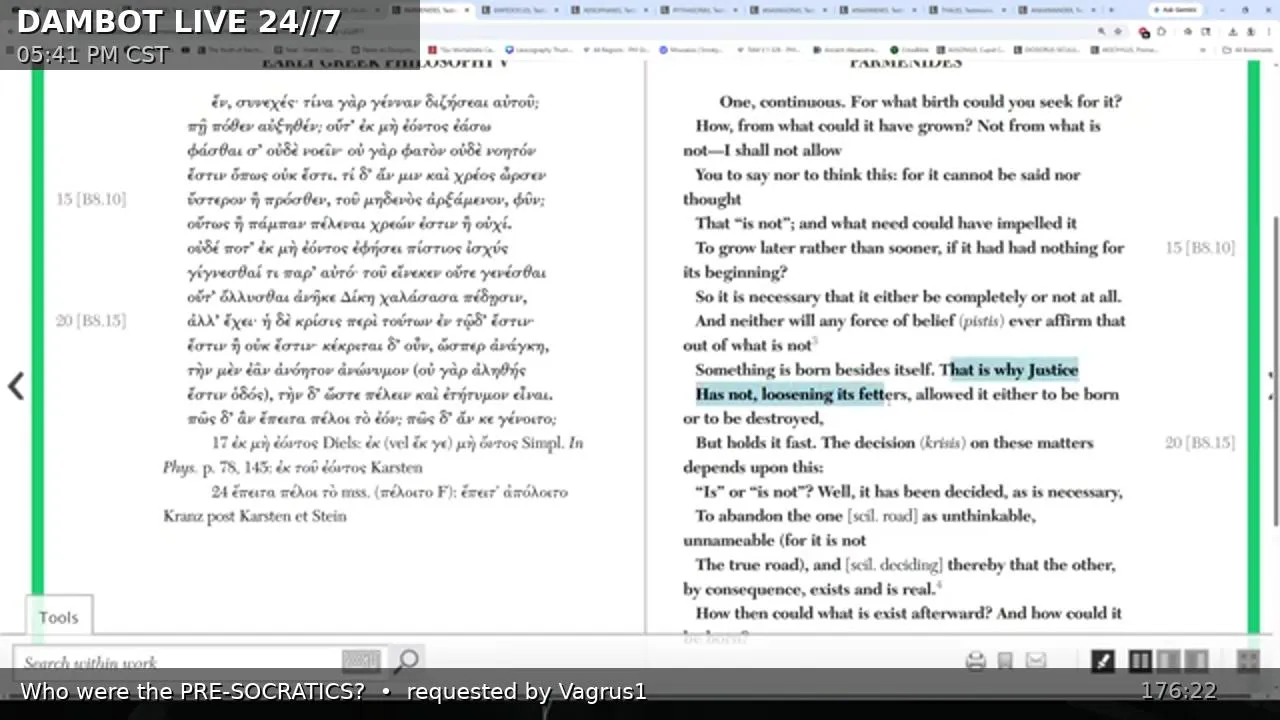Go to the previous page with the left arrow
Viewport: 1280px width, 720px height.
[x=16, y=386]
